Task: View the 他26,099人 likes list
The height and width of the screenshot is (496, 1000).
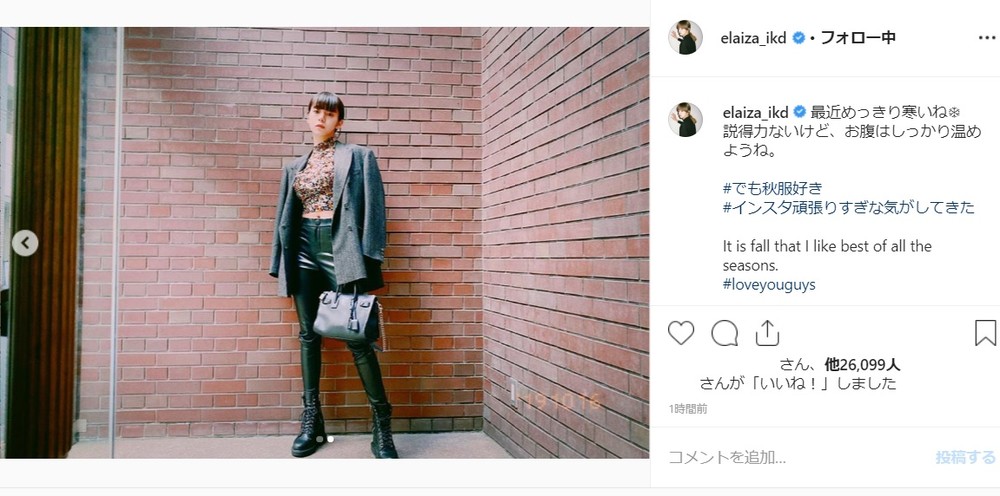Action: (862, 365)
